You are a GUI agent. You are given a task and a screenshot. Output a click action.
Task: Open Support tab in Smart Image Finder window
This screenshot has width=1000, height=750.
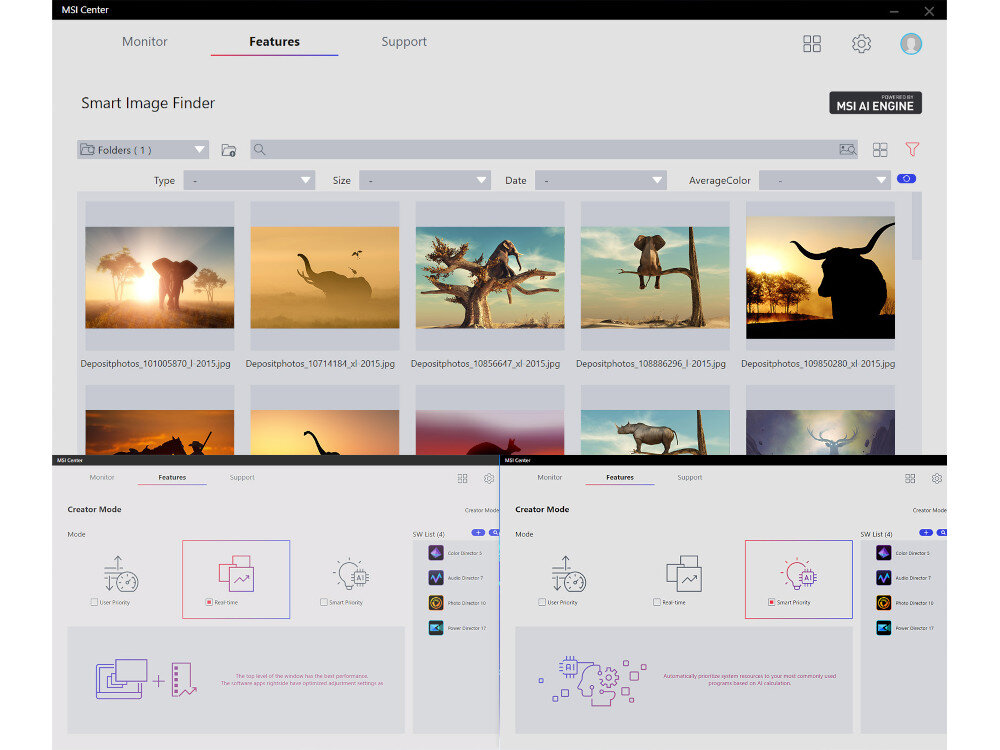(x=404, y=42)
